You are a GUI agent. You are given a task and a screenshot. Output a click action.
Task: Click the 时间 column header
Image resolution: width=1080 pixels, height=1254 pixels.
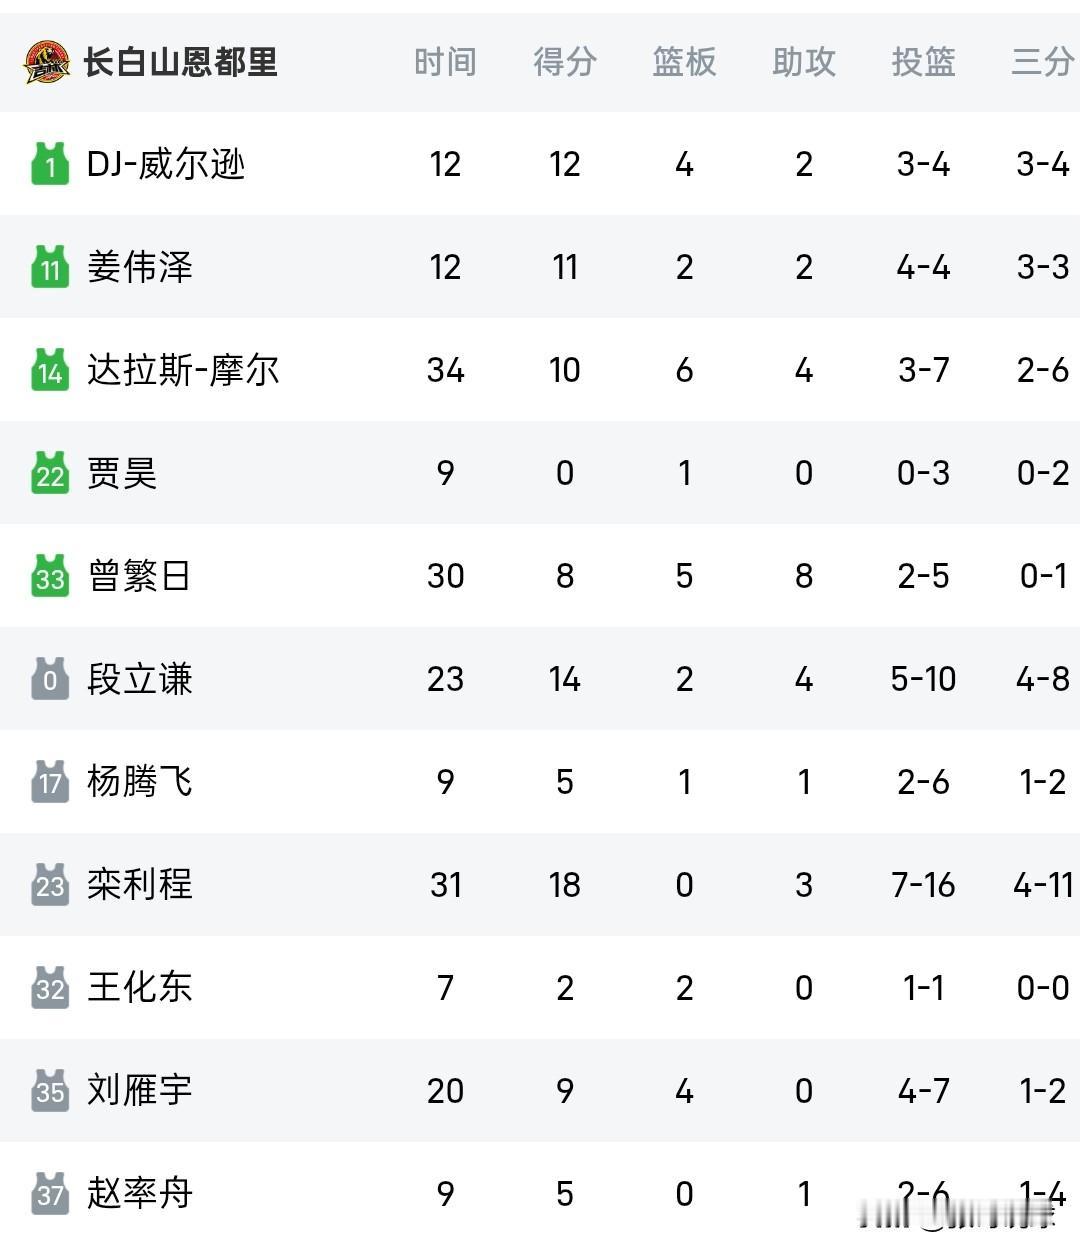(446, 62)
